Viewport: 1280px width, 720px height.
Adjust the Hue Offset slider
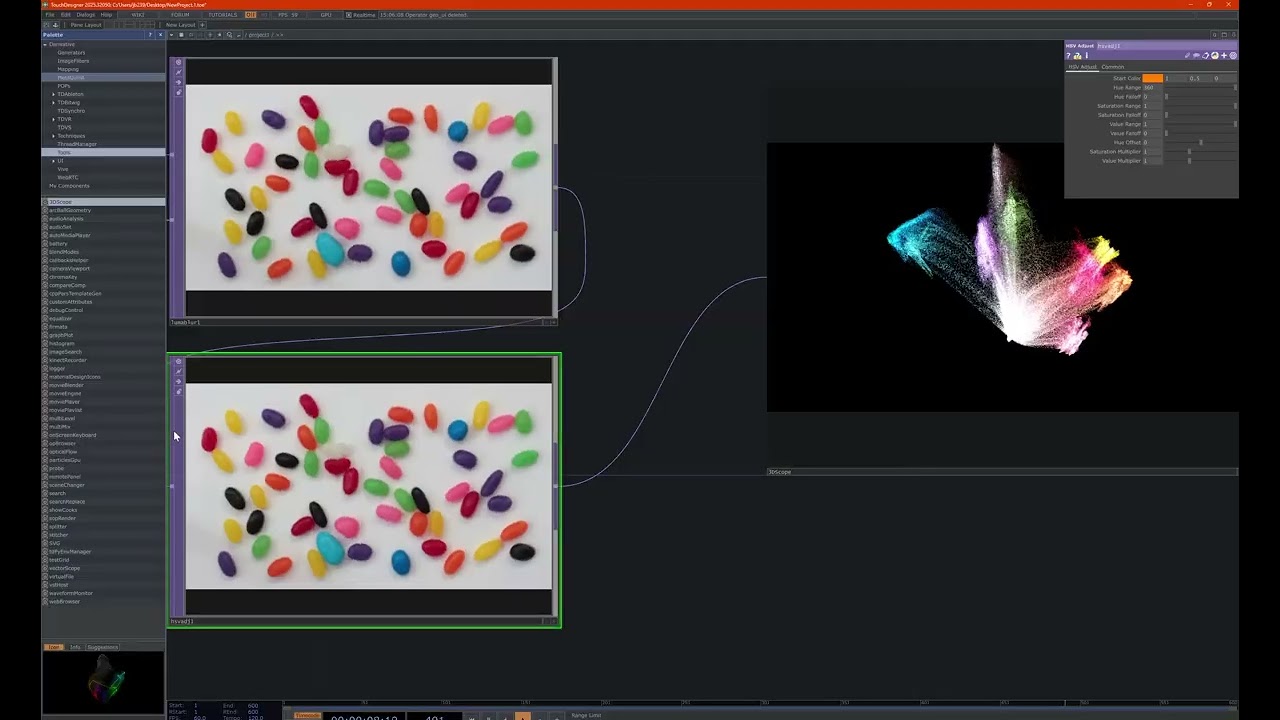coord(1201,142)
